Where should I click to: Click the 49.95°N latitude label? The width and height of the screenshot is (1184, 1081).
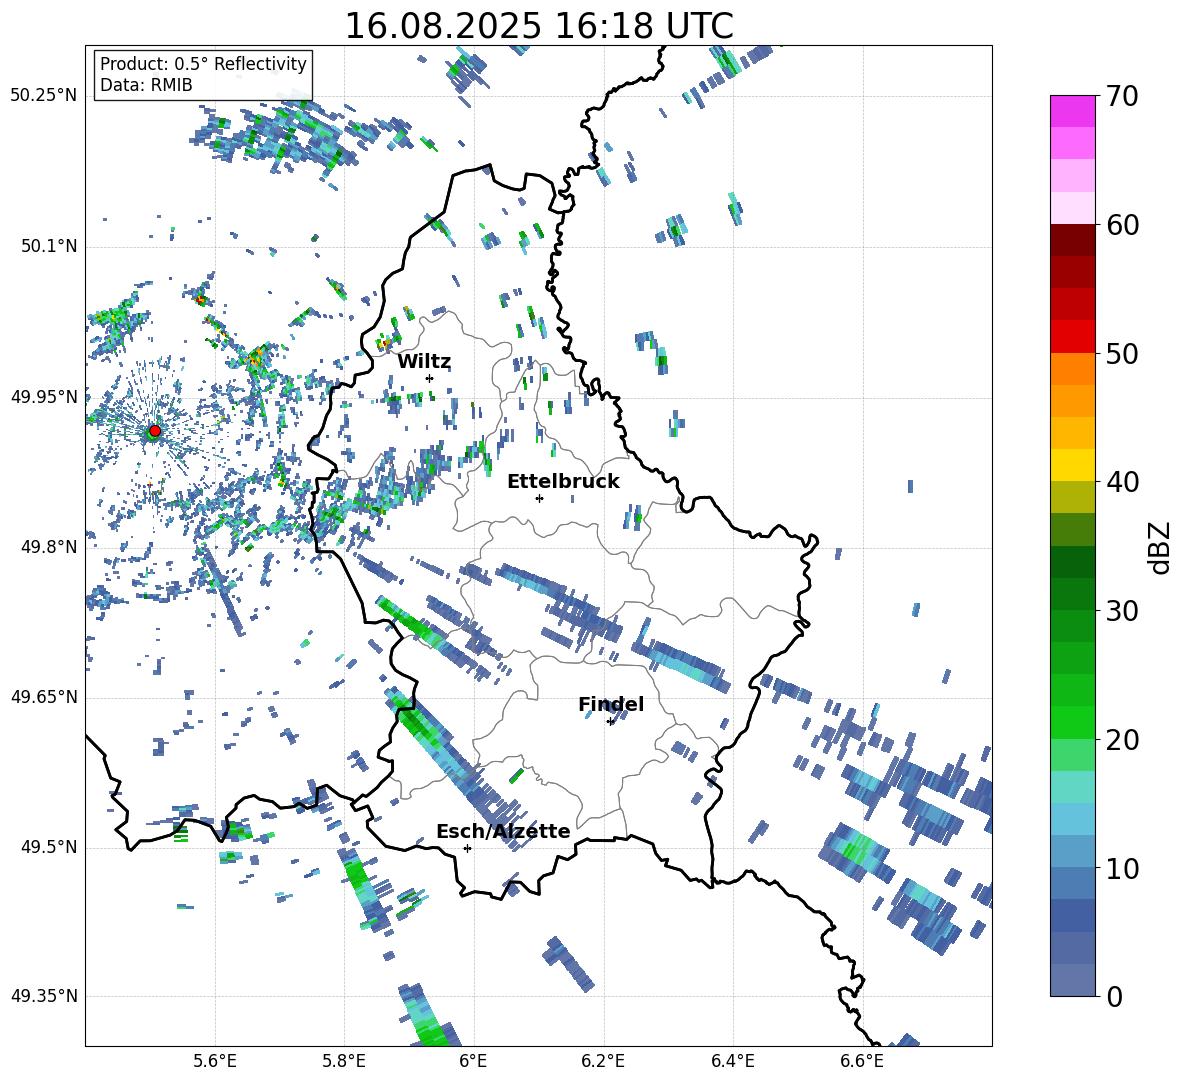click(44, 396)
